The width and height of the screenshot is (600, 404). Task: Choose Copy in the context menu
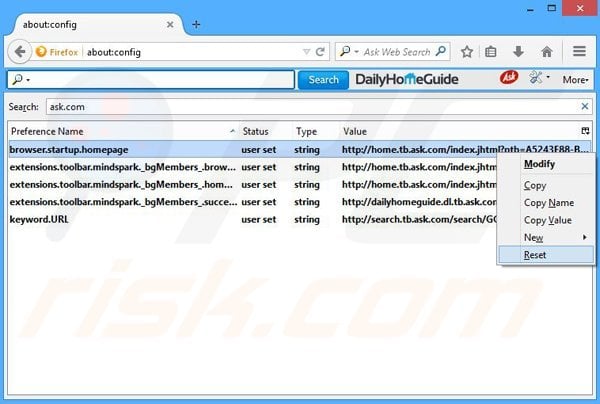tap(546, 186)
